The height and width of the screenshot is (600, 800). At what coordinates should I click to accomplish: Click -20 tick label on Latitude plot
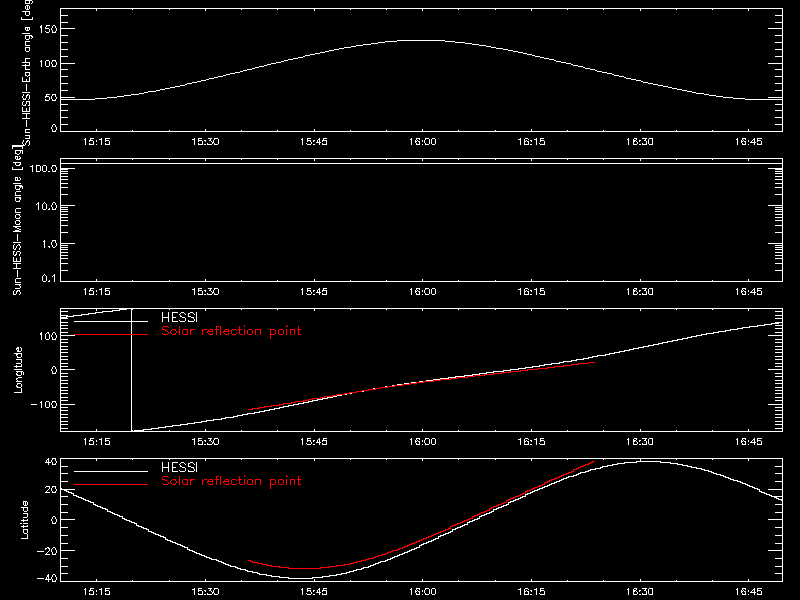coord(47,551)
